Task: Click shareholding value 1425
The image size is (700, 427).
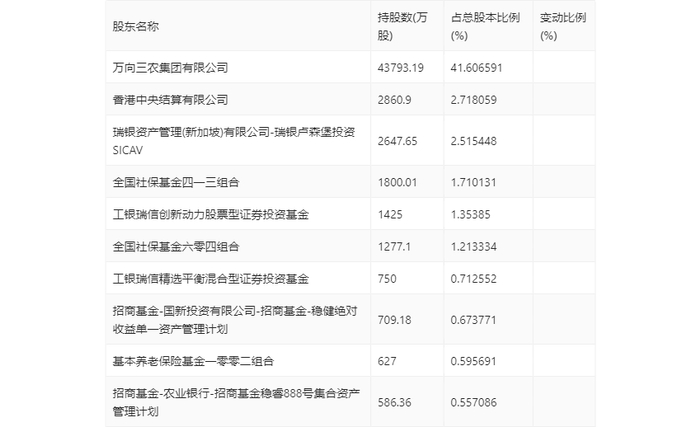Action: pyautogui.click(x=390, y=214)
